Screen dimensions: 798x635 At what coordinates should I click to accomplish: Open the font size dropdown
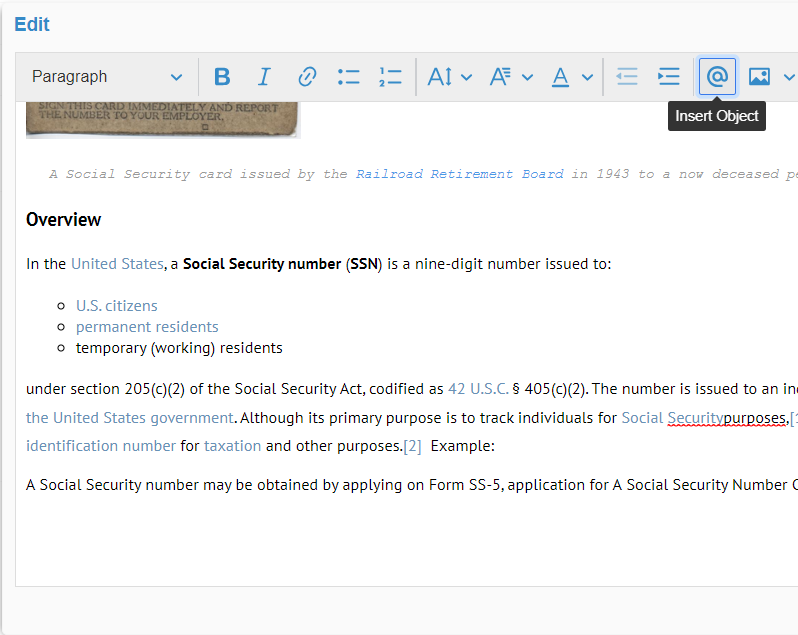[x=449, y=77]
